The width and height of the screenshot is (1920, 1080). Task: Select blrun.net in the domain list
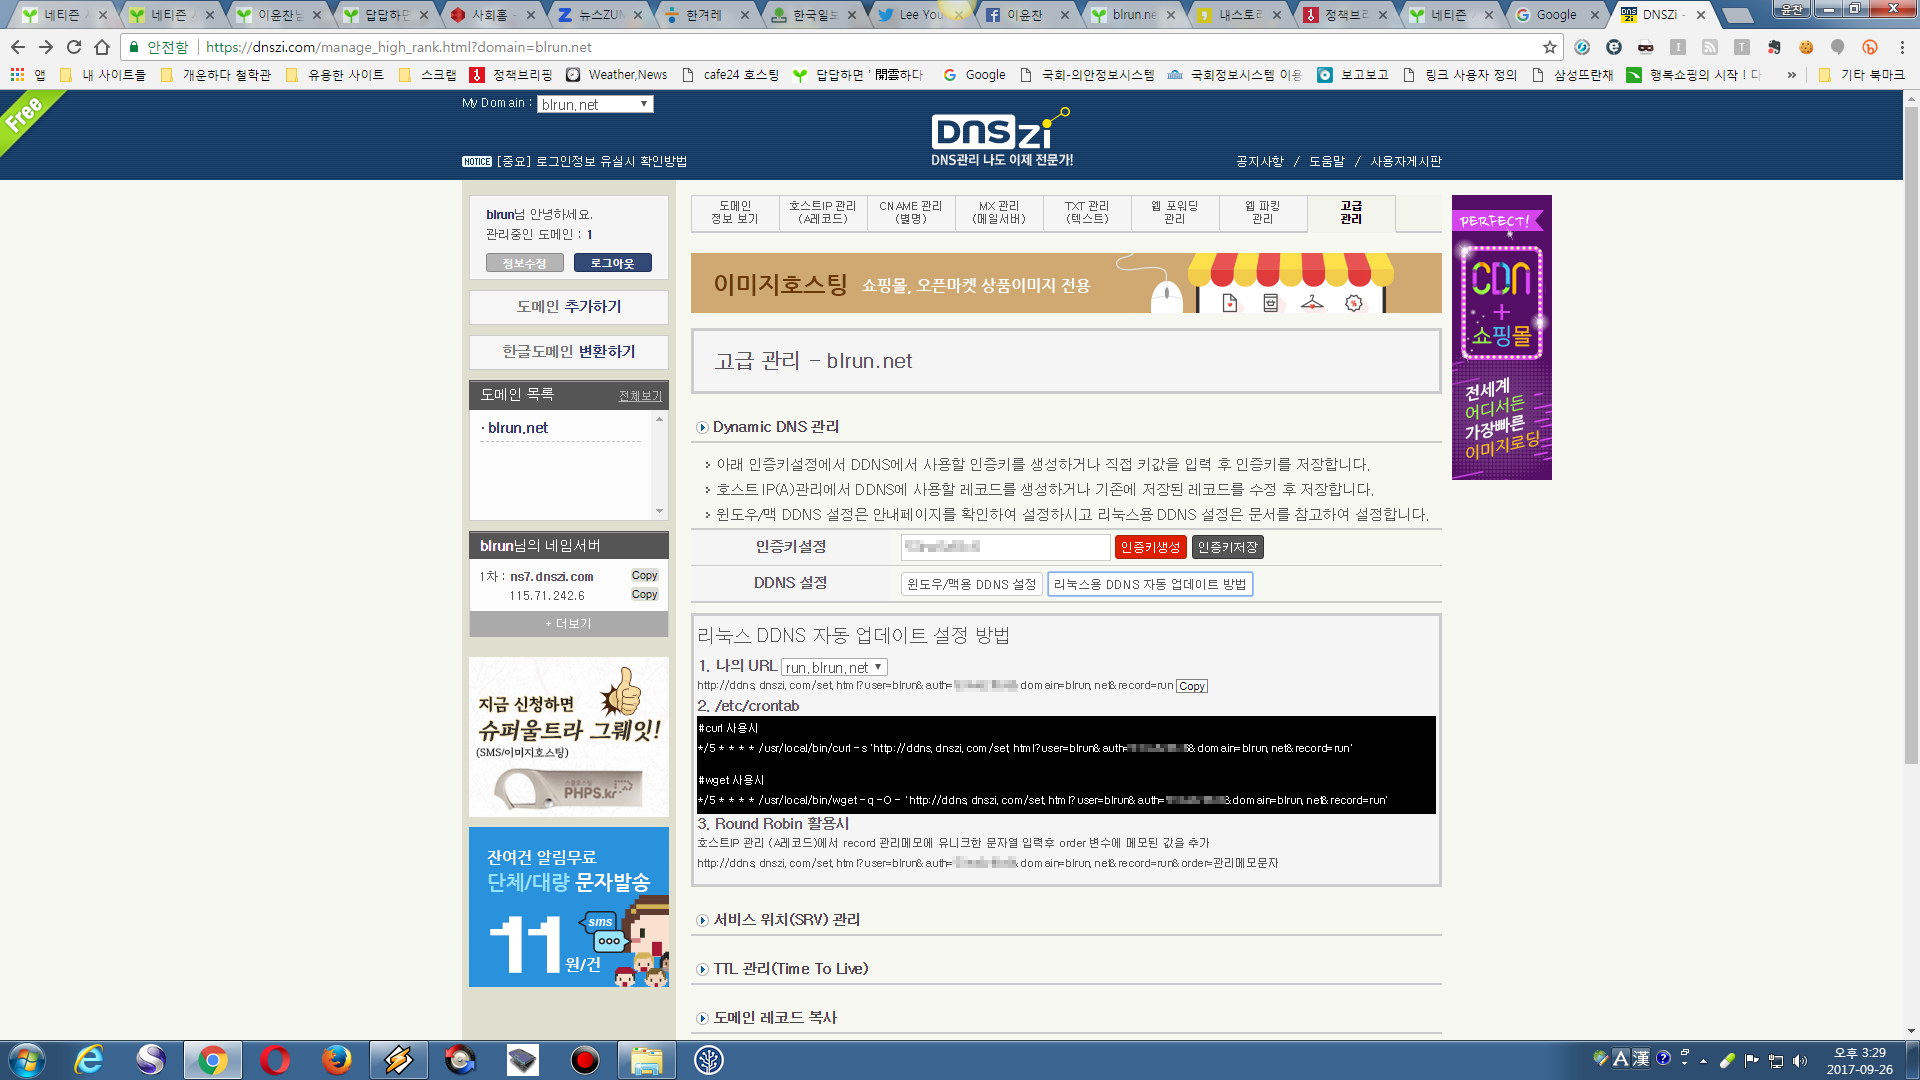[518, 428]
